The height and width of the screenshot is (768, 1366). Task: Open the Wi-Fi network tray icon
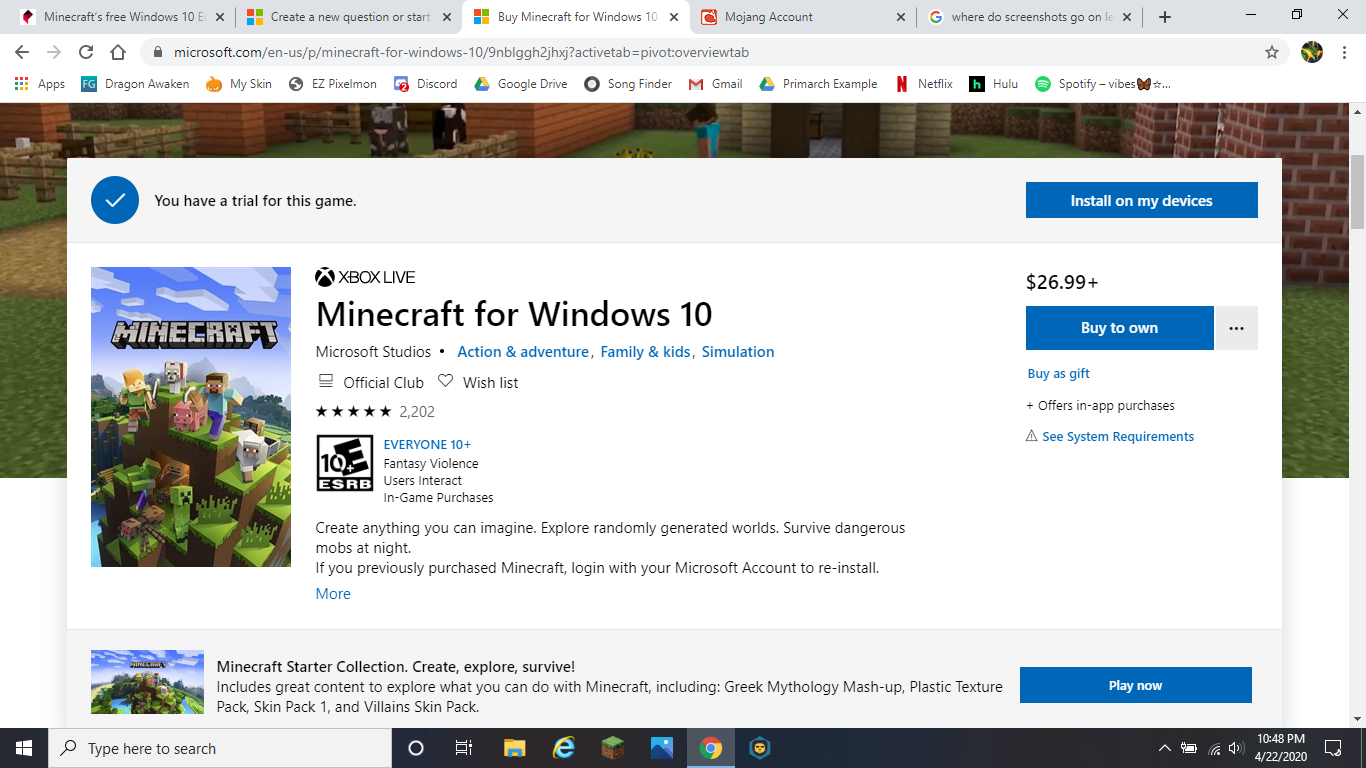point(1213,748)
